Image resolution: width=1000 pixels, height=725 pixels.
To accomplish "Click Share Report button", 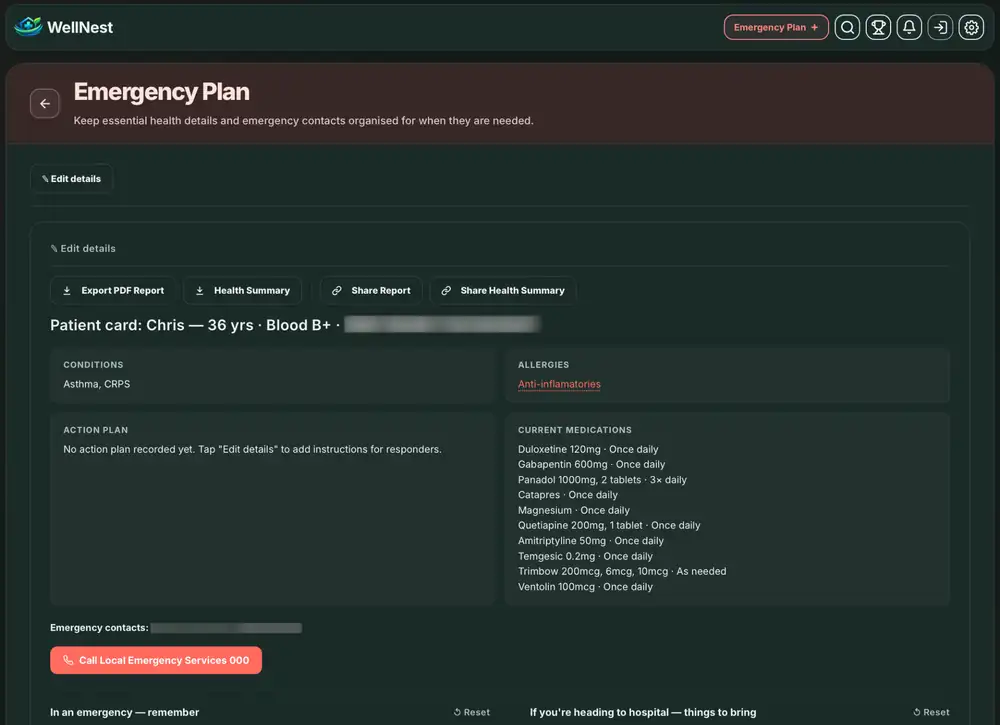I will point(371,291).
